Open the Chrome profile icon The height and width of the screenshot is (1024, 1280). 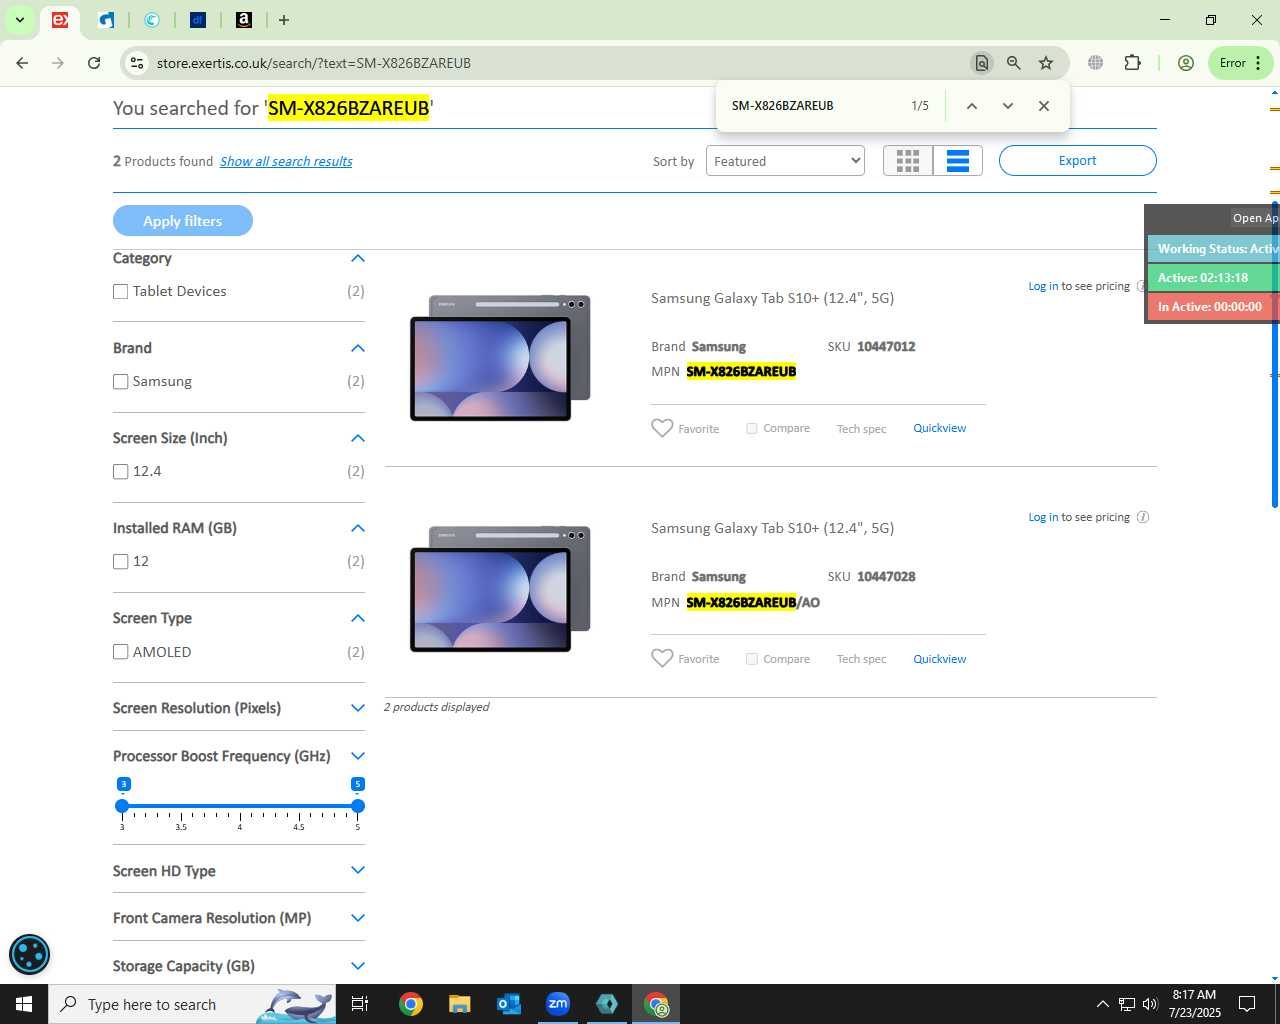pyautogui.click(x=1186, y=63)
